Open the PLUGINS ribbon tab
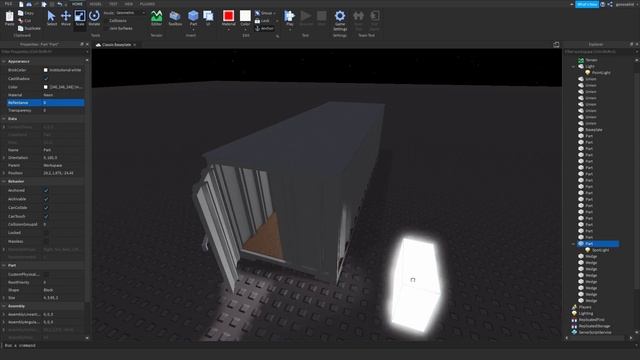Viewport: 640px width, 360px height. (x=147, y=4)
